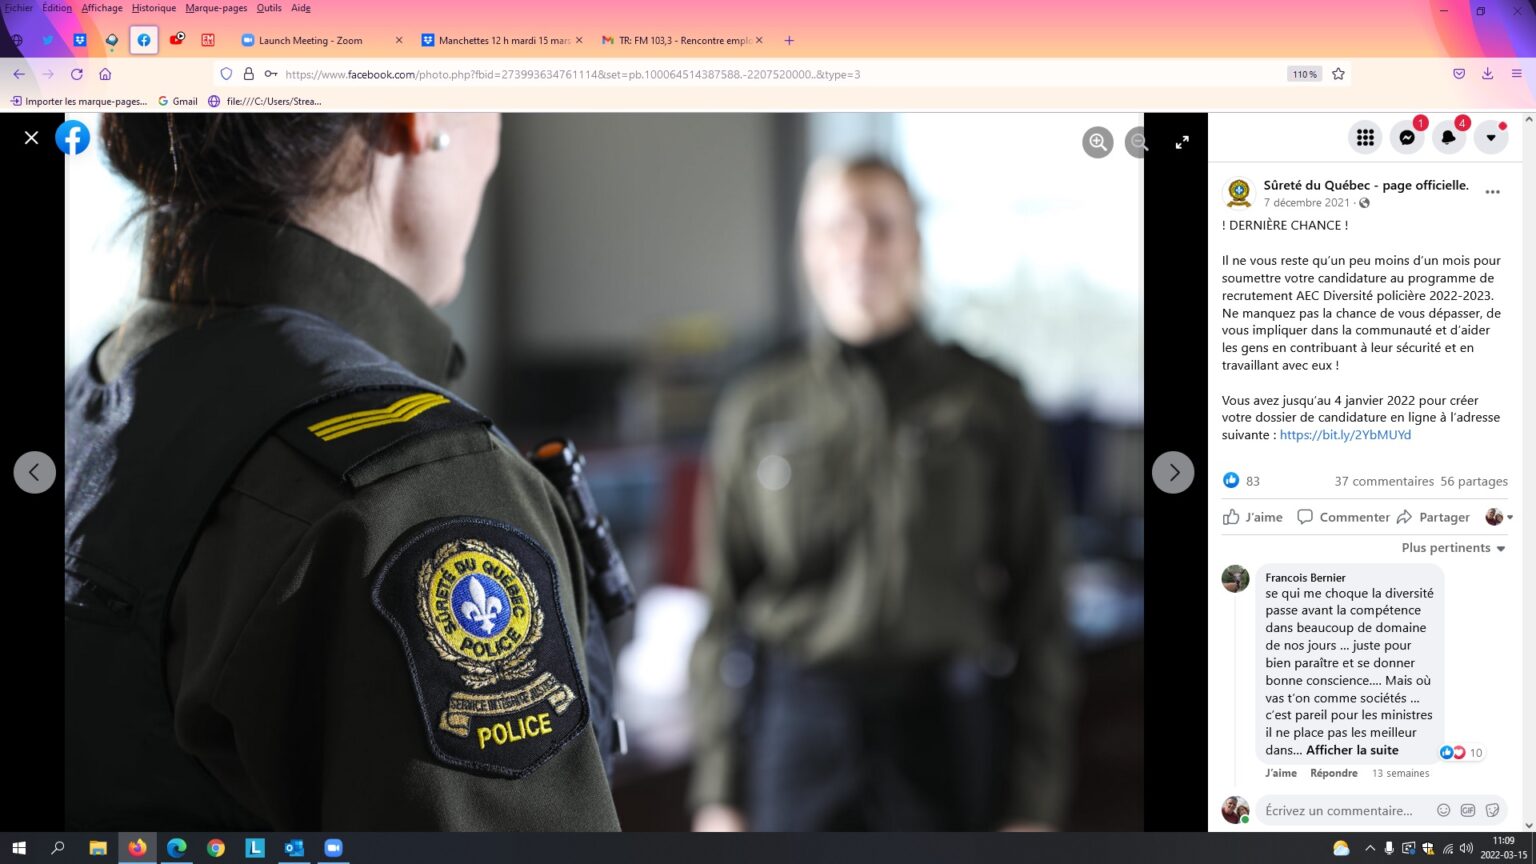Open the bit.ly candidature link
Screen dimensions: 1536x864
(x=1345, y=435)
